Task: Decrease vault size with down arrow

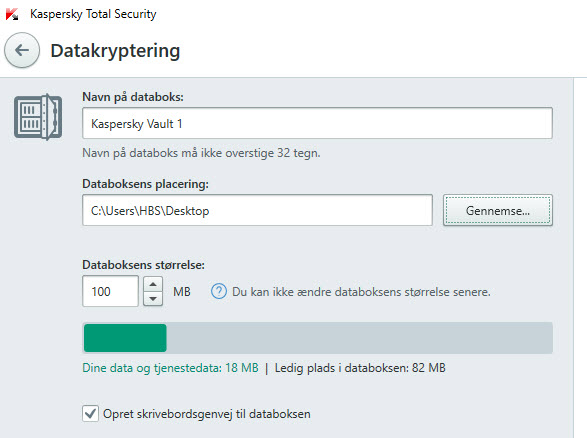Action: coord(153,299)
